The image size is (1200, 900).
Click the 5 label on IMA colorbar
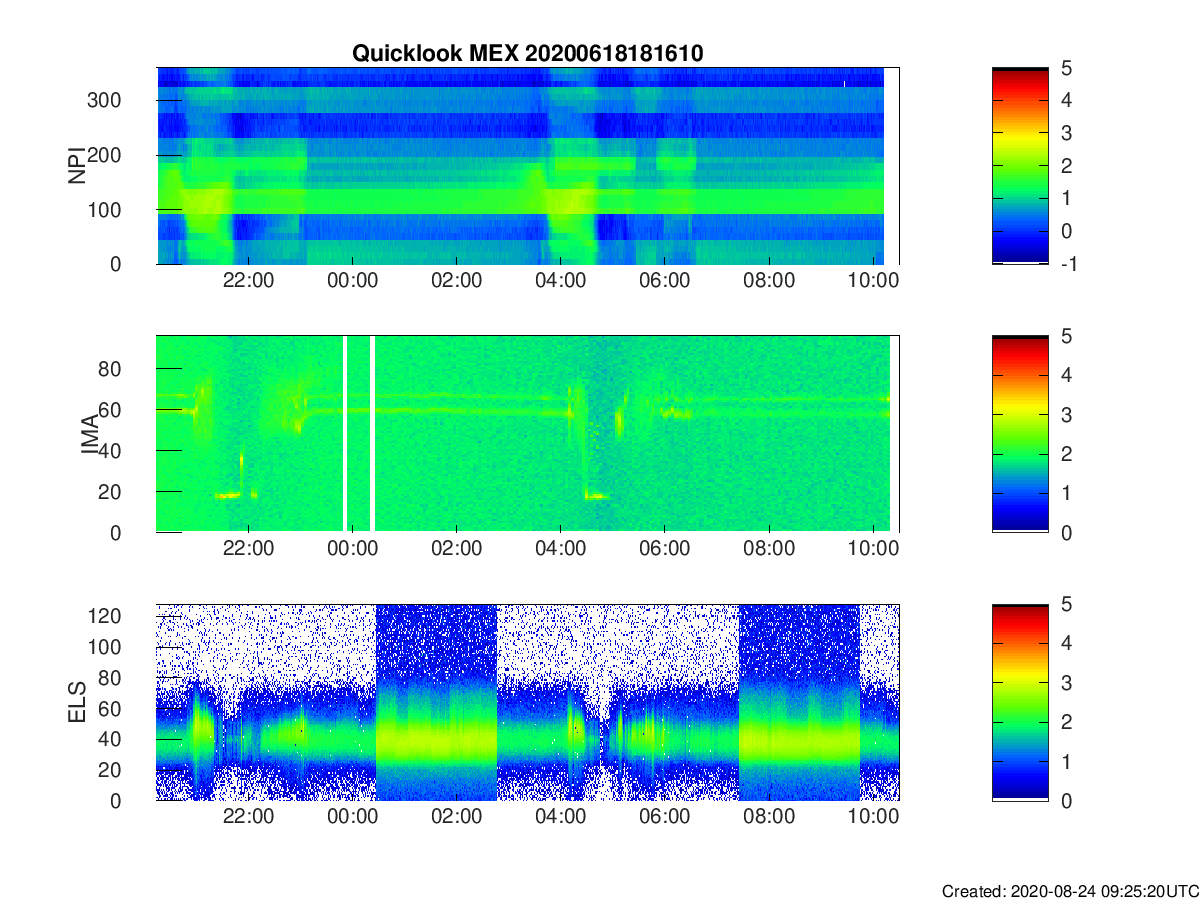[x=1065, y=336]
